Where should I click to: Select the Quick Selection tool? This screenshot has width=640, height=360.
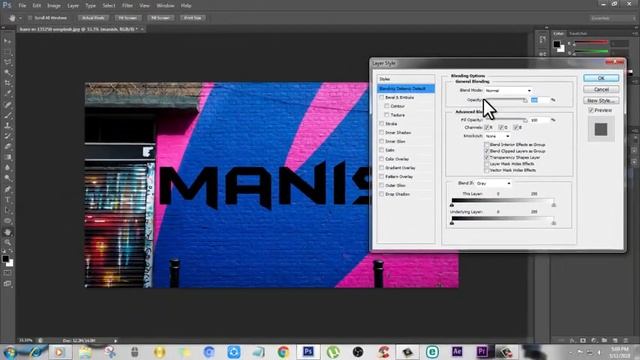pos(7,73)
